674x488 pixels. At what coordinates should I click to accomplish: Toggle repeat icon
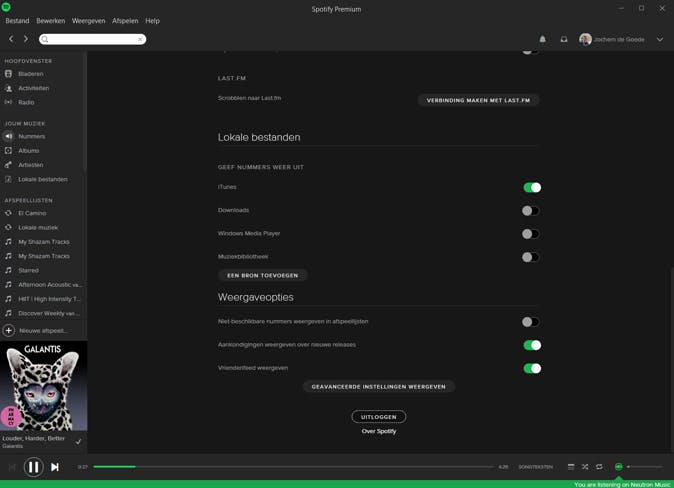point(599,467)
